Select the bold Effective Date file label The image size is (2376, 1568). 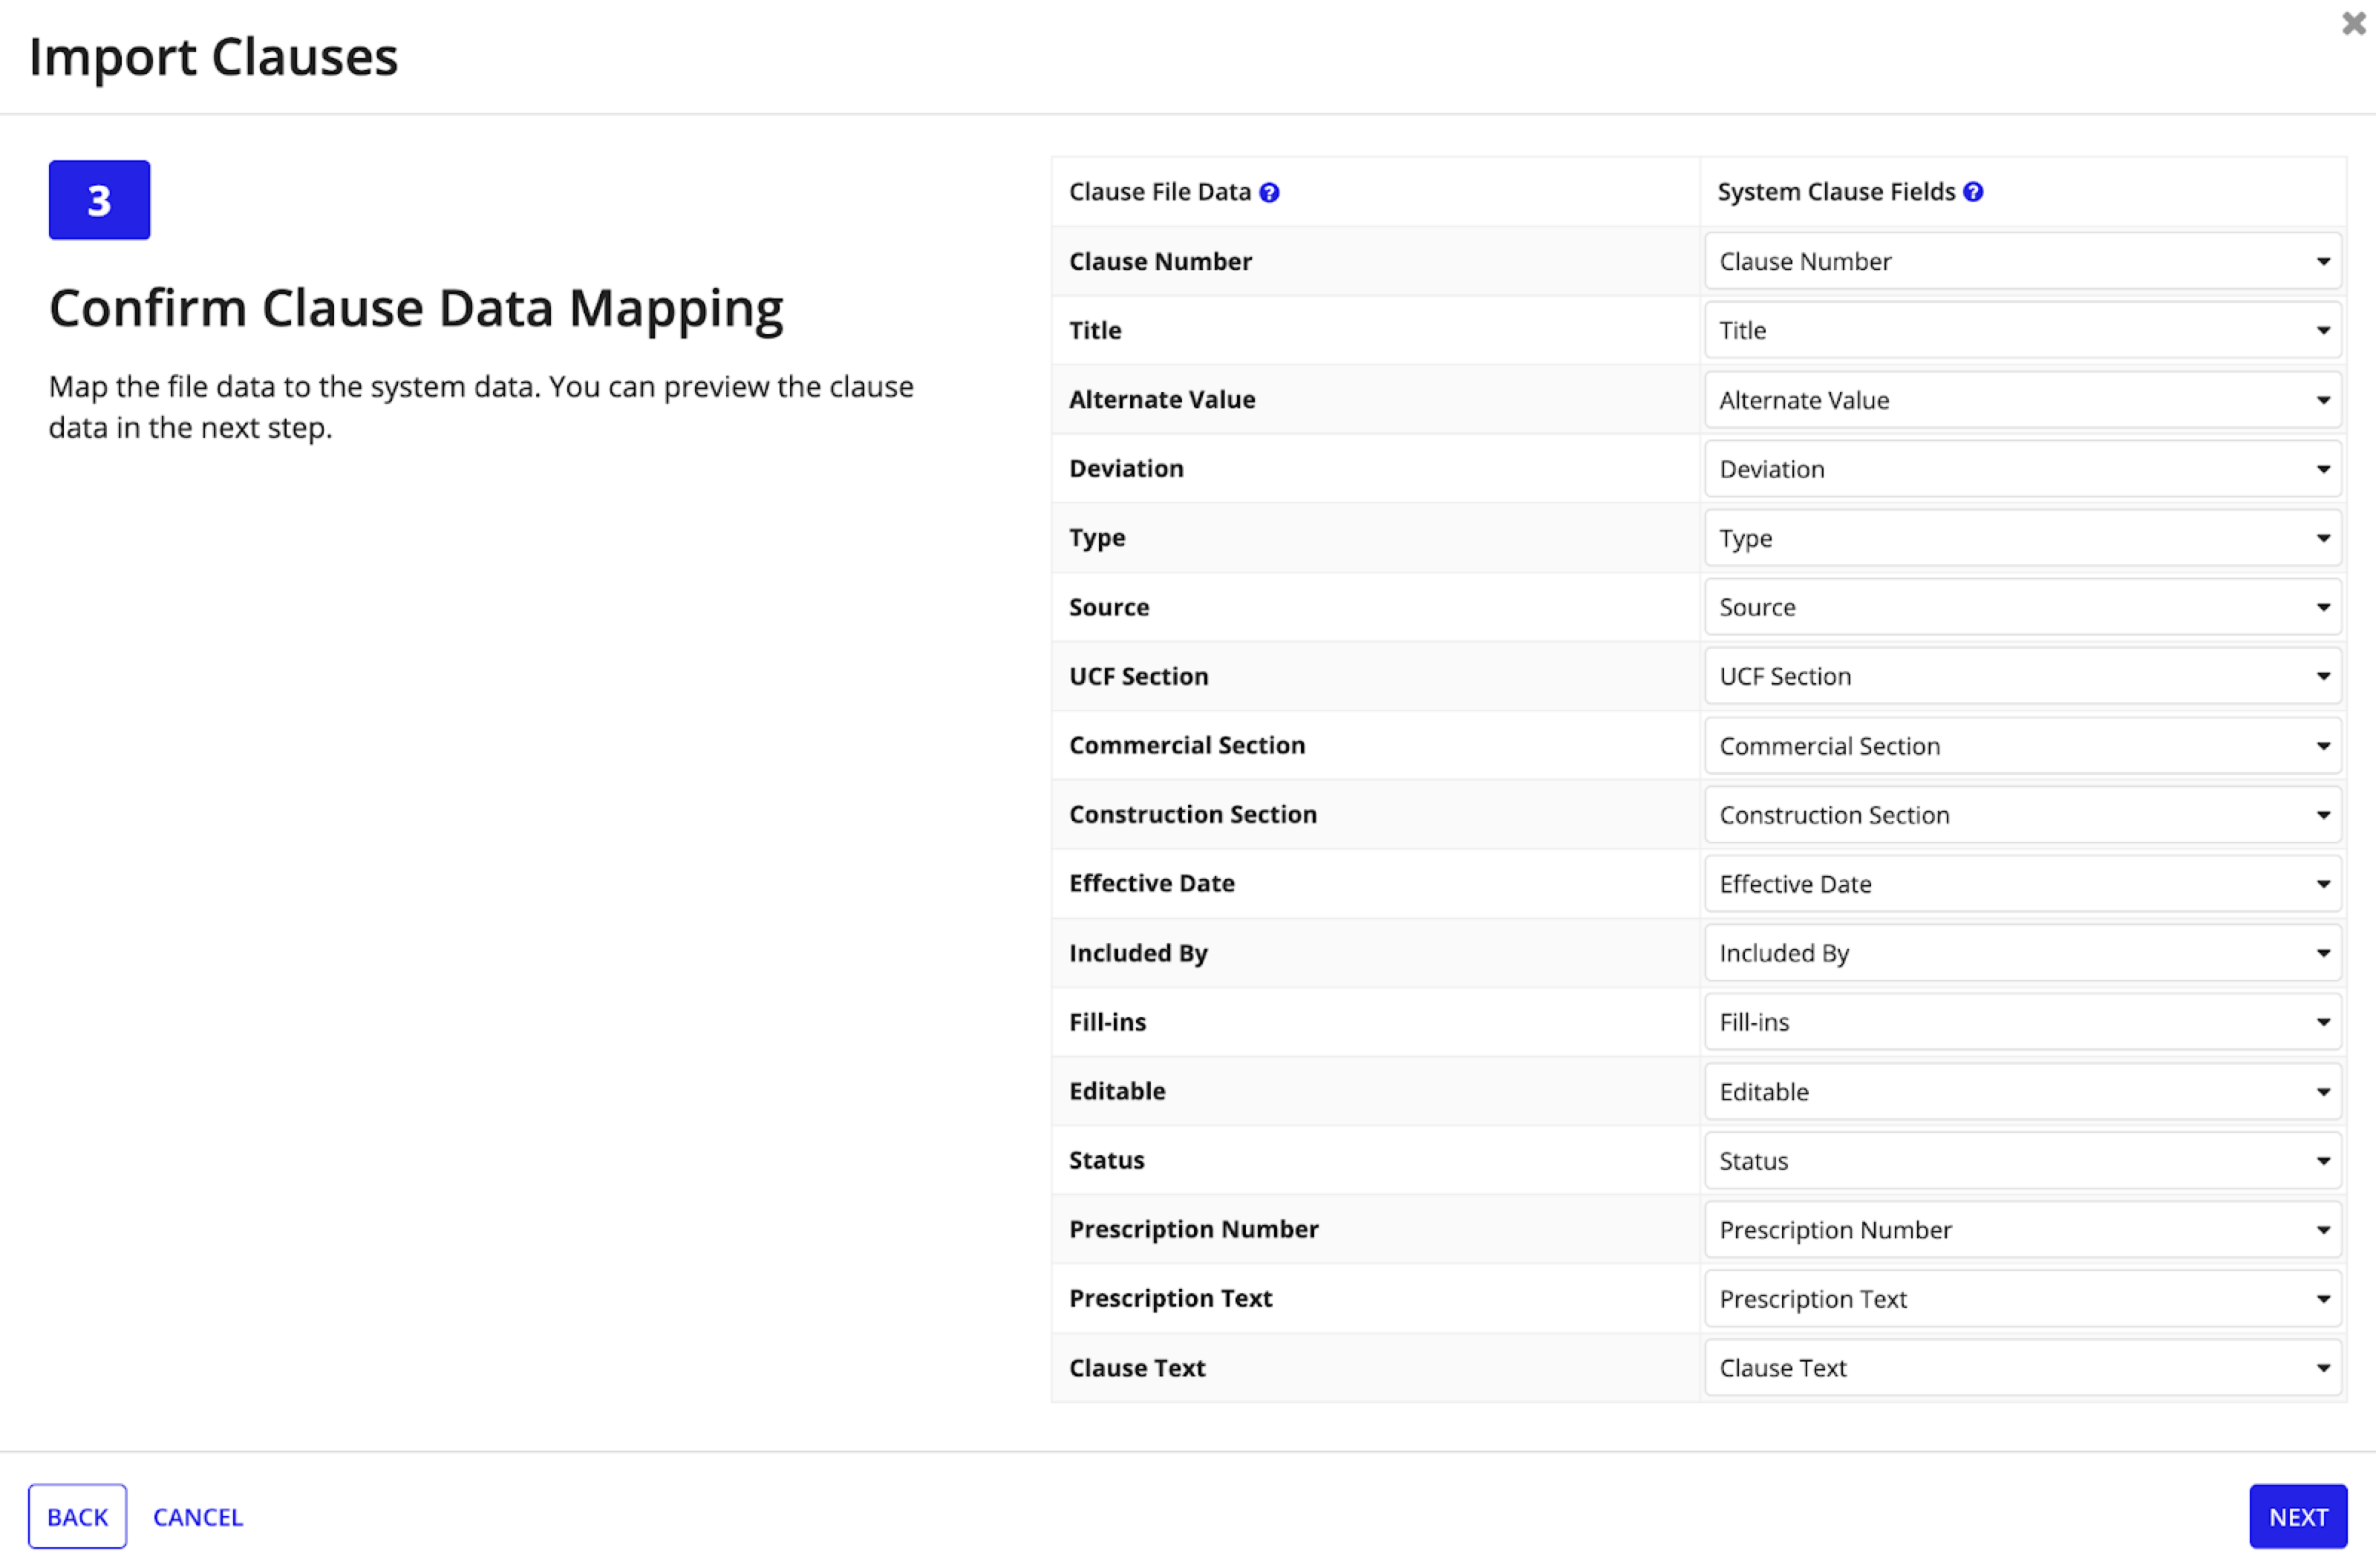(x=1152, y=883)
